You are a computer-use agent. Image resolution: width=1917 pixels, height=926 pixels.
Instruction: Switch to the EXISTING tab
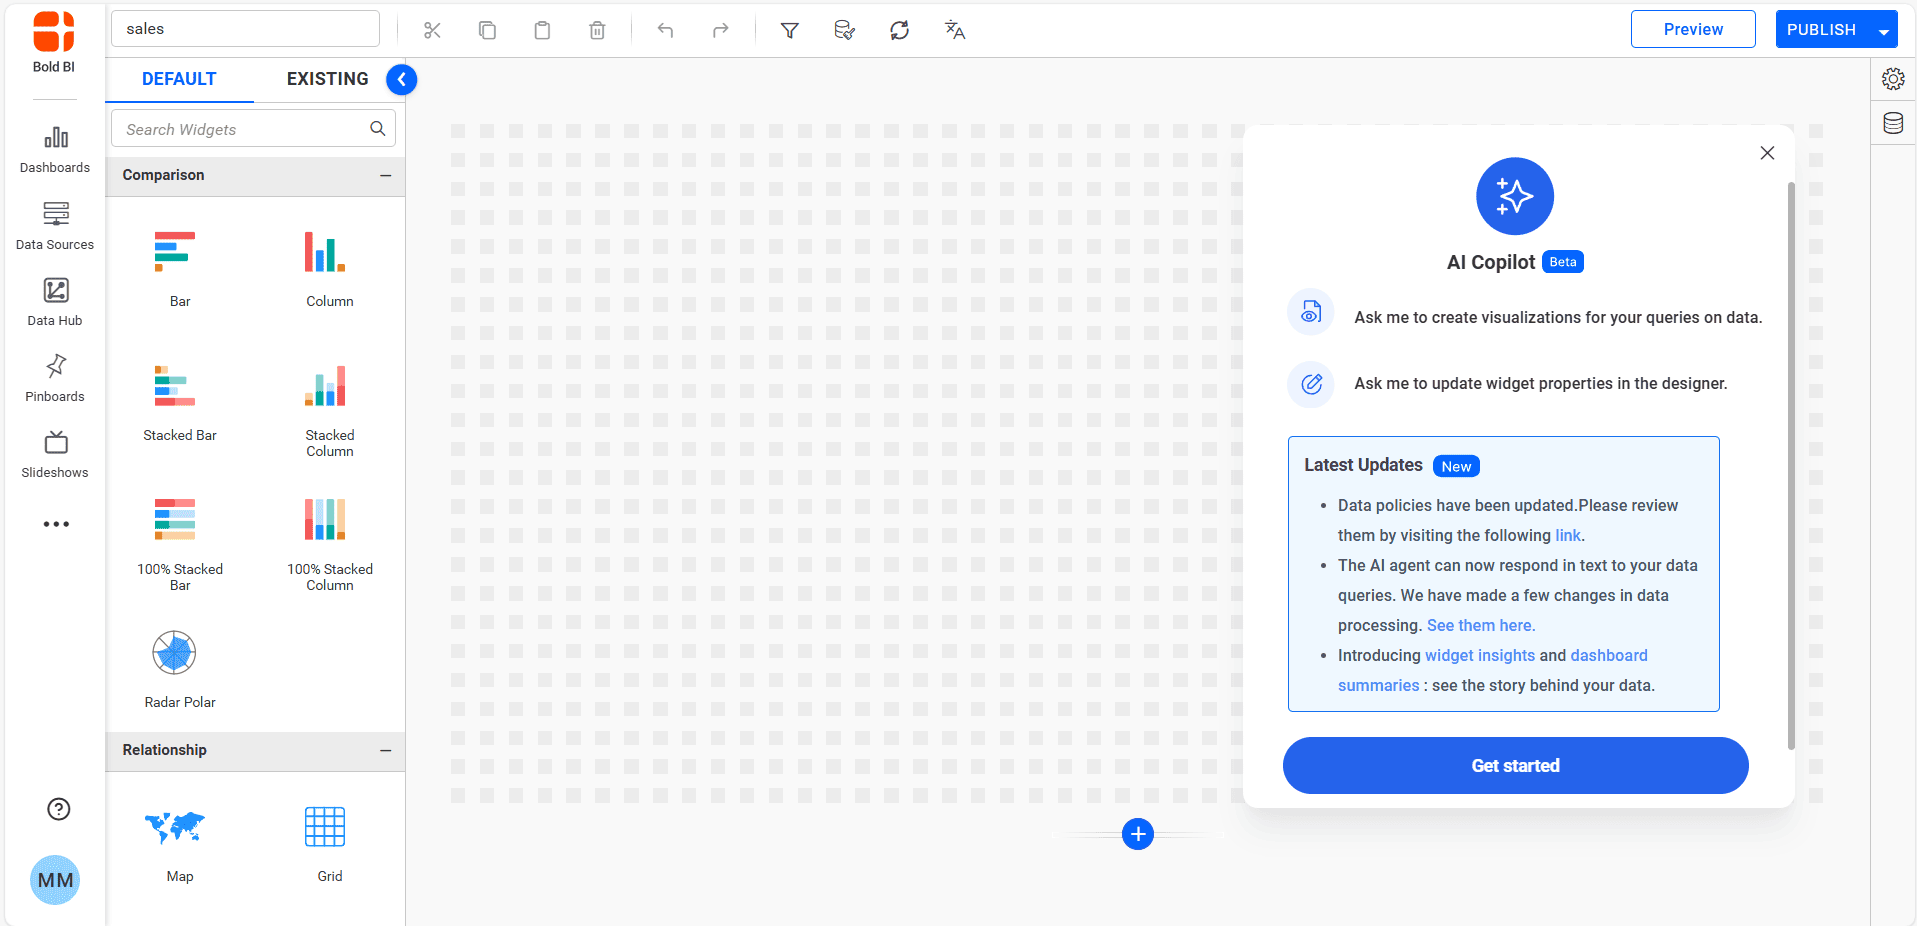327,78
